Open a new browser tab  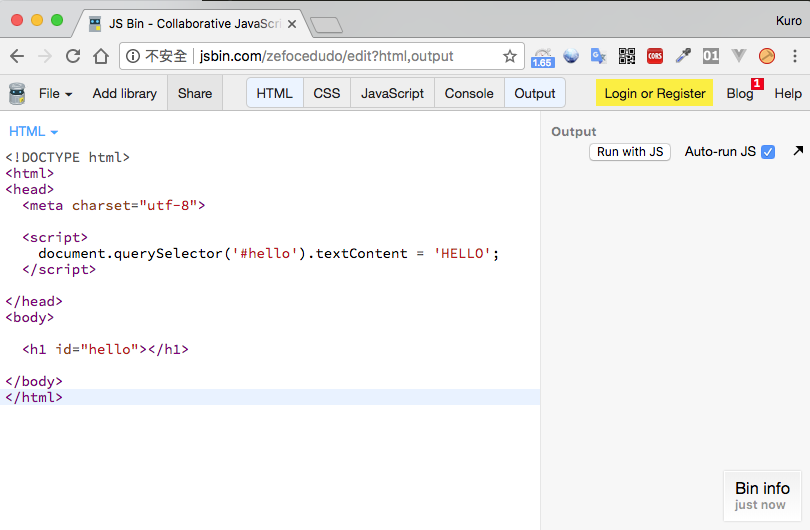click(x=326, y=25)
